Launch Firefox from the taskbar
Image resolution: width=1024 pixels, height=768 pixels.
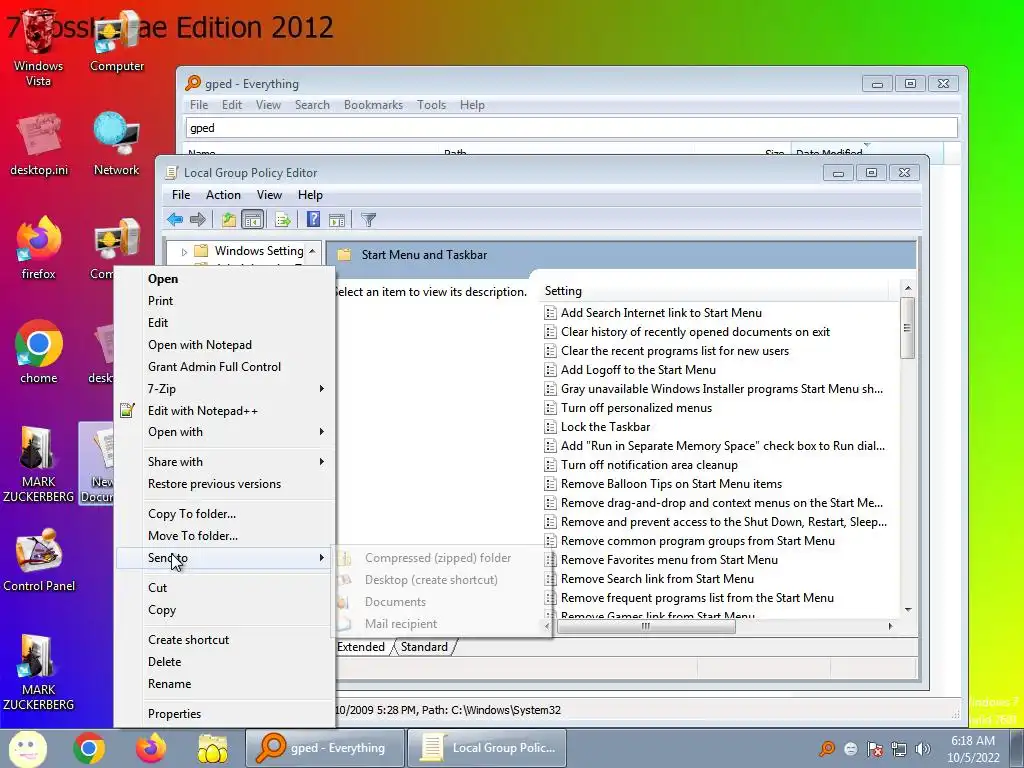[151, 748]
